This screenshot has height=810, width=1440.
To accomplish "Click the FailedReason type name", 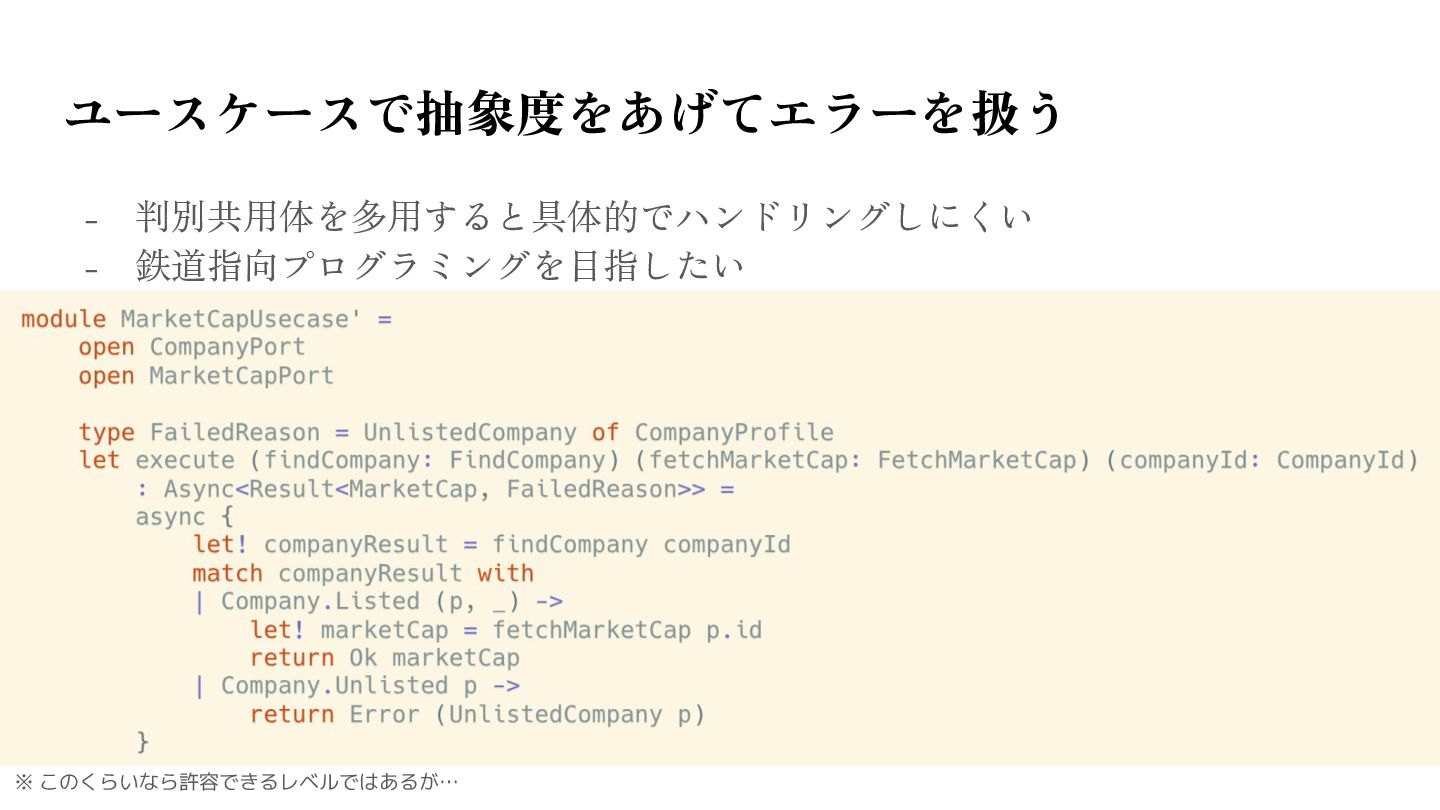I will [234, 433].
